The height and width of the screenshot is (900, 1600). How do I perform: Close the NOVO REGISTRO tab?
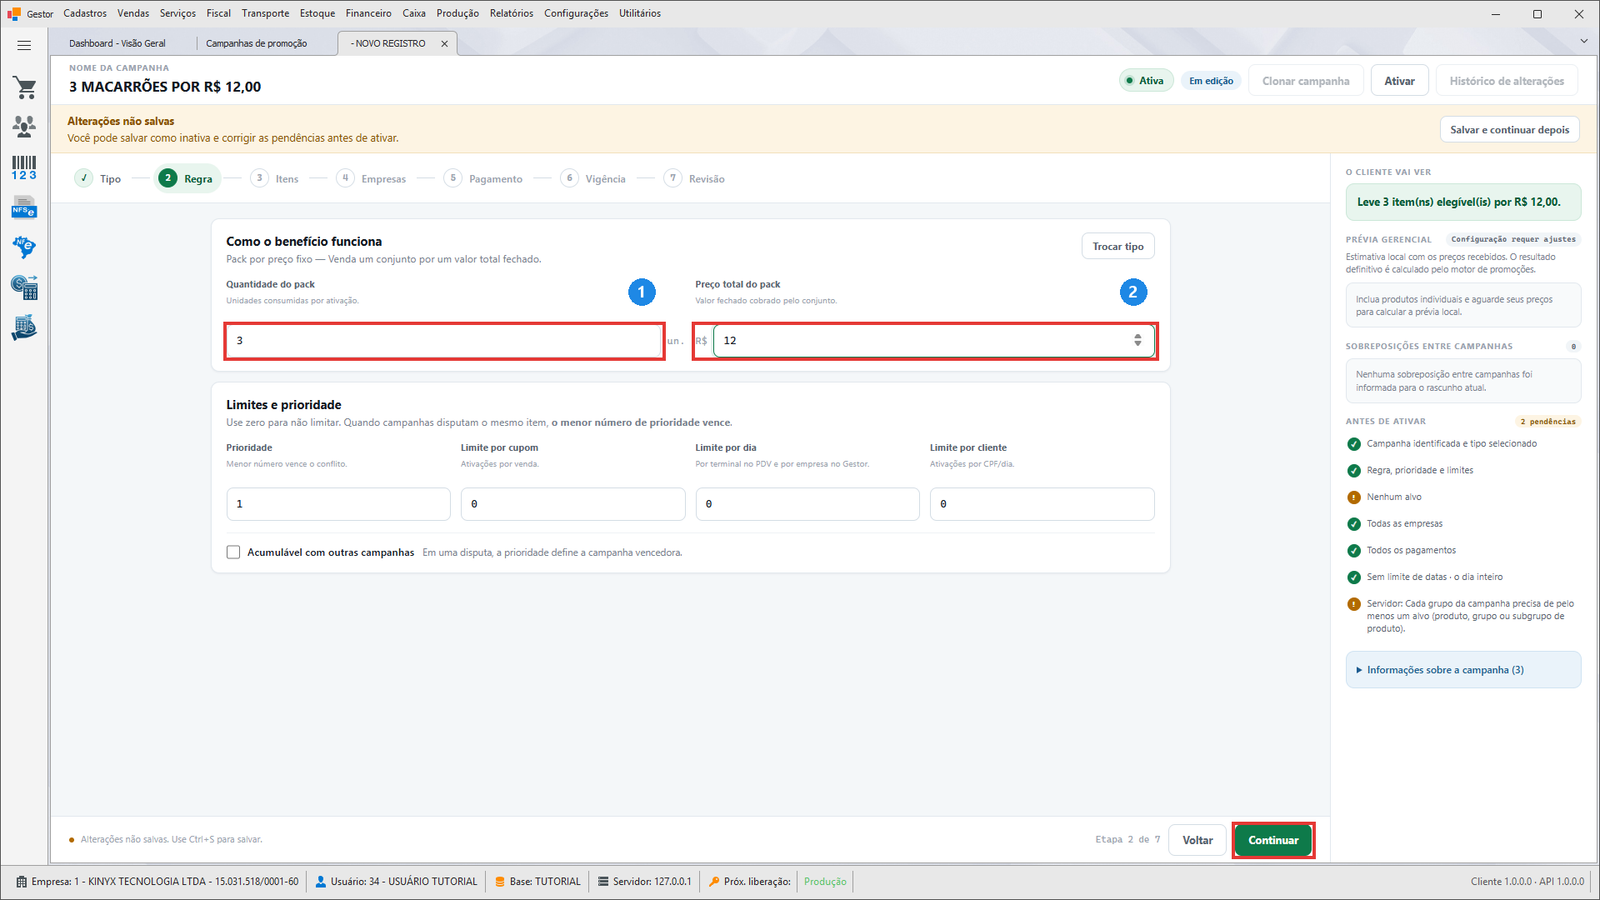[444, 44]
